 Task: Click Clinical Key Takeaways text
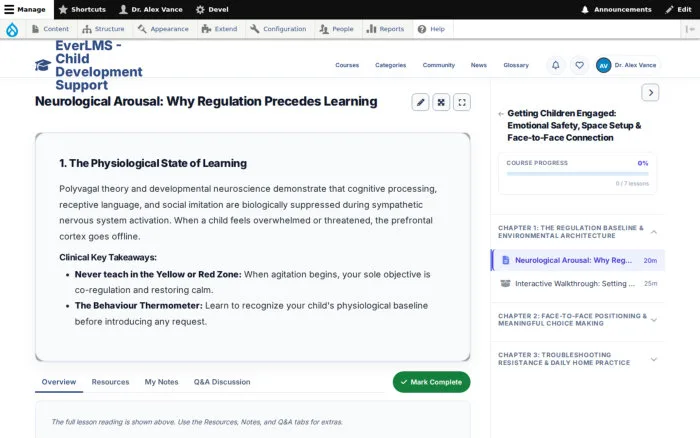point(108,258)
